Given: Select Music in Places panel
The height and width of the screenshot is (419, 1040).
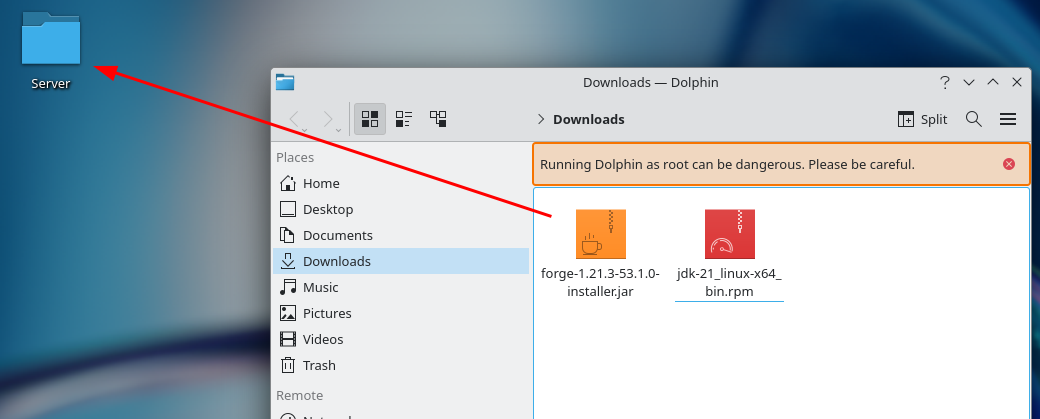Looking at the screenshot, I should 321,288.
